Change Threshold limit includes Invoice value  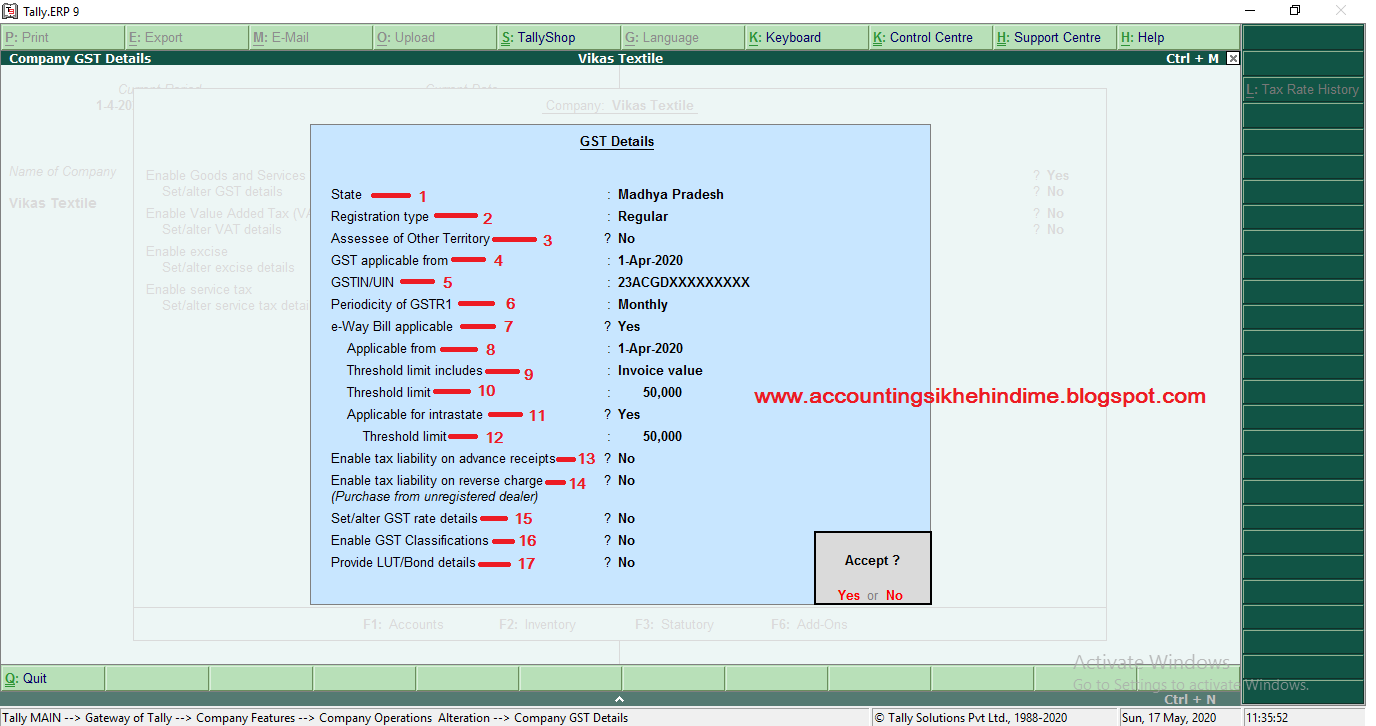coord(660,370)
